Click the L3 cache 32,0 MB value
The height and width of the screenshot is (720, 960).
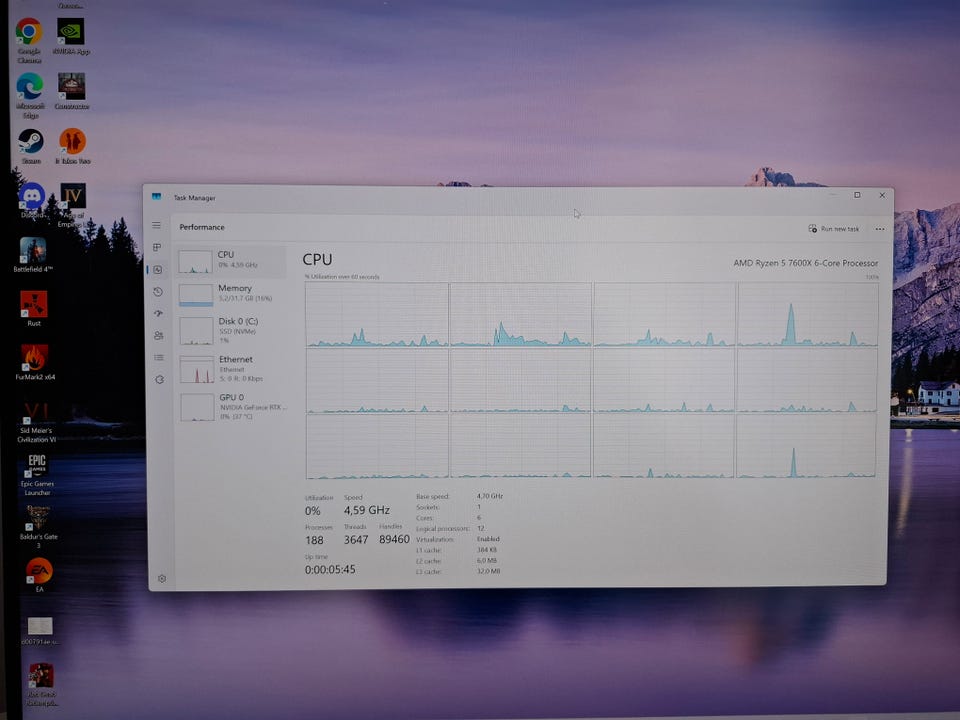(489, 571)
